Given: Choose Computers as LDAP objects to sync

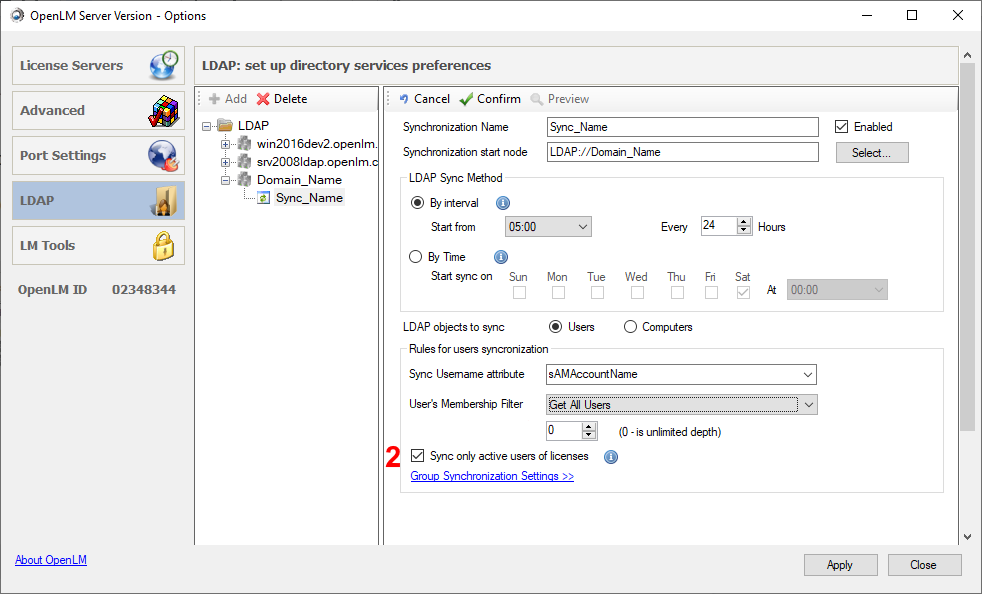Looking at the screenshot, I should (x=630, y=327).
